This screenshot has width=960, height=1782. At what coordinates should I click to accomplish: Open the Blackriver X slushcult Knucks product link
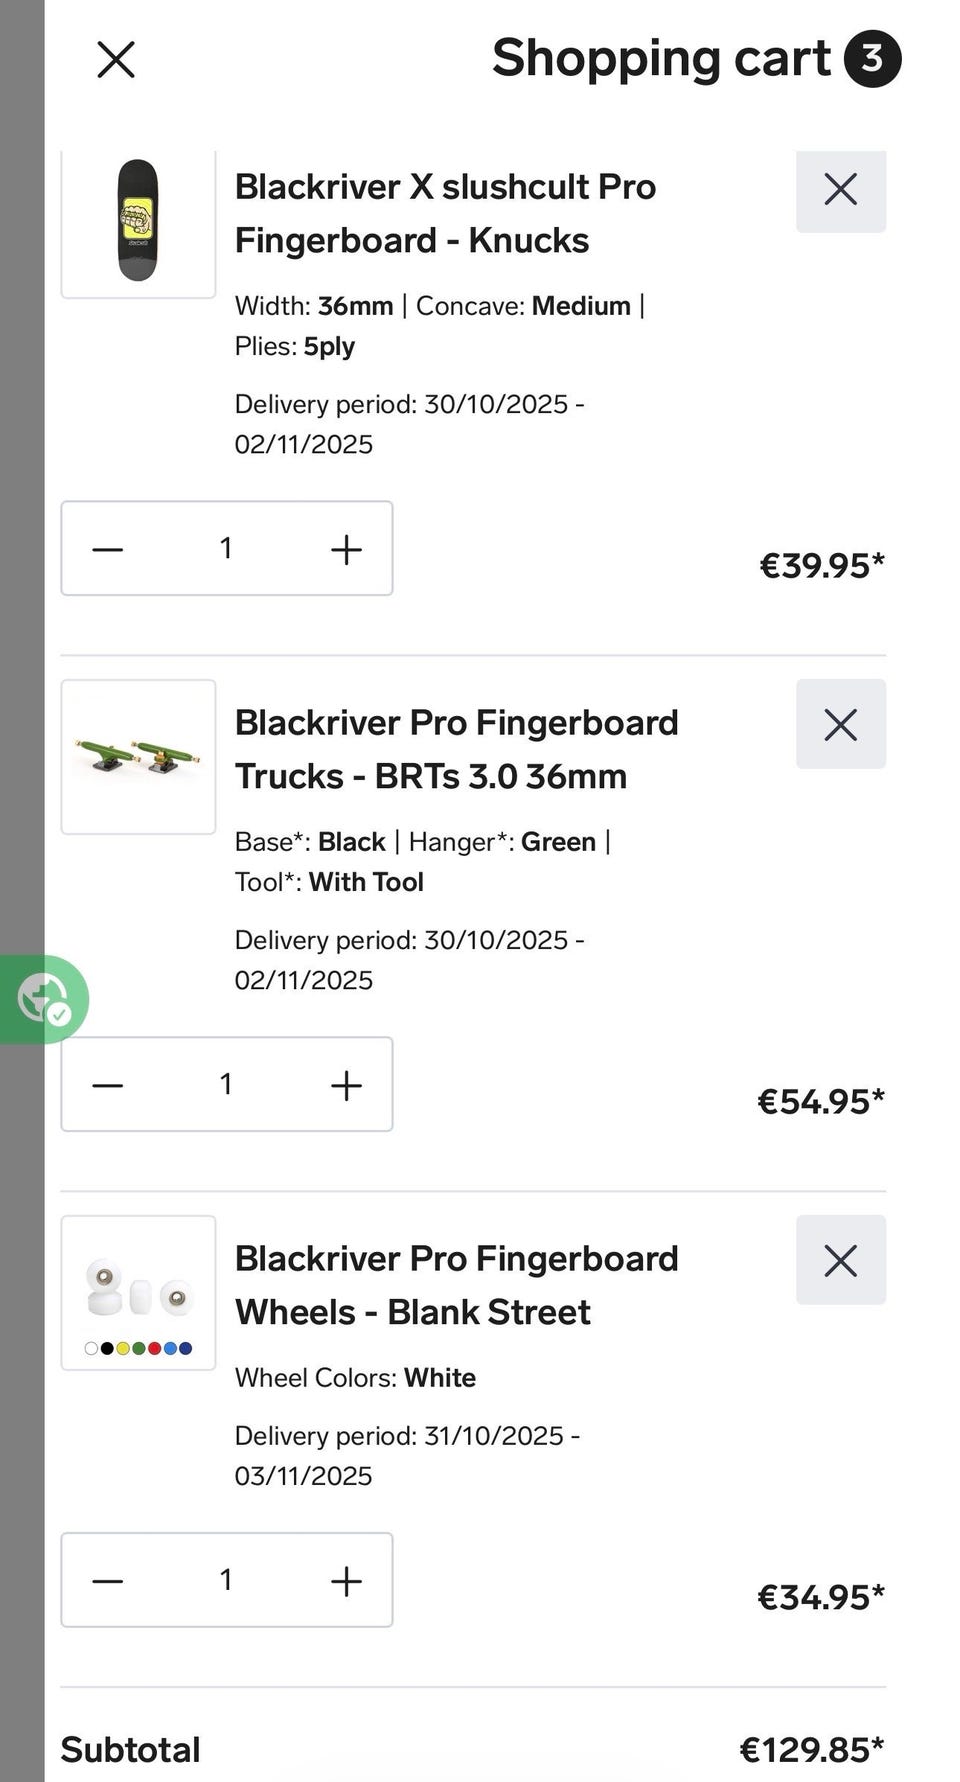pyautogui.click(x=445, y=214)
